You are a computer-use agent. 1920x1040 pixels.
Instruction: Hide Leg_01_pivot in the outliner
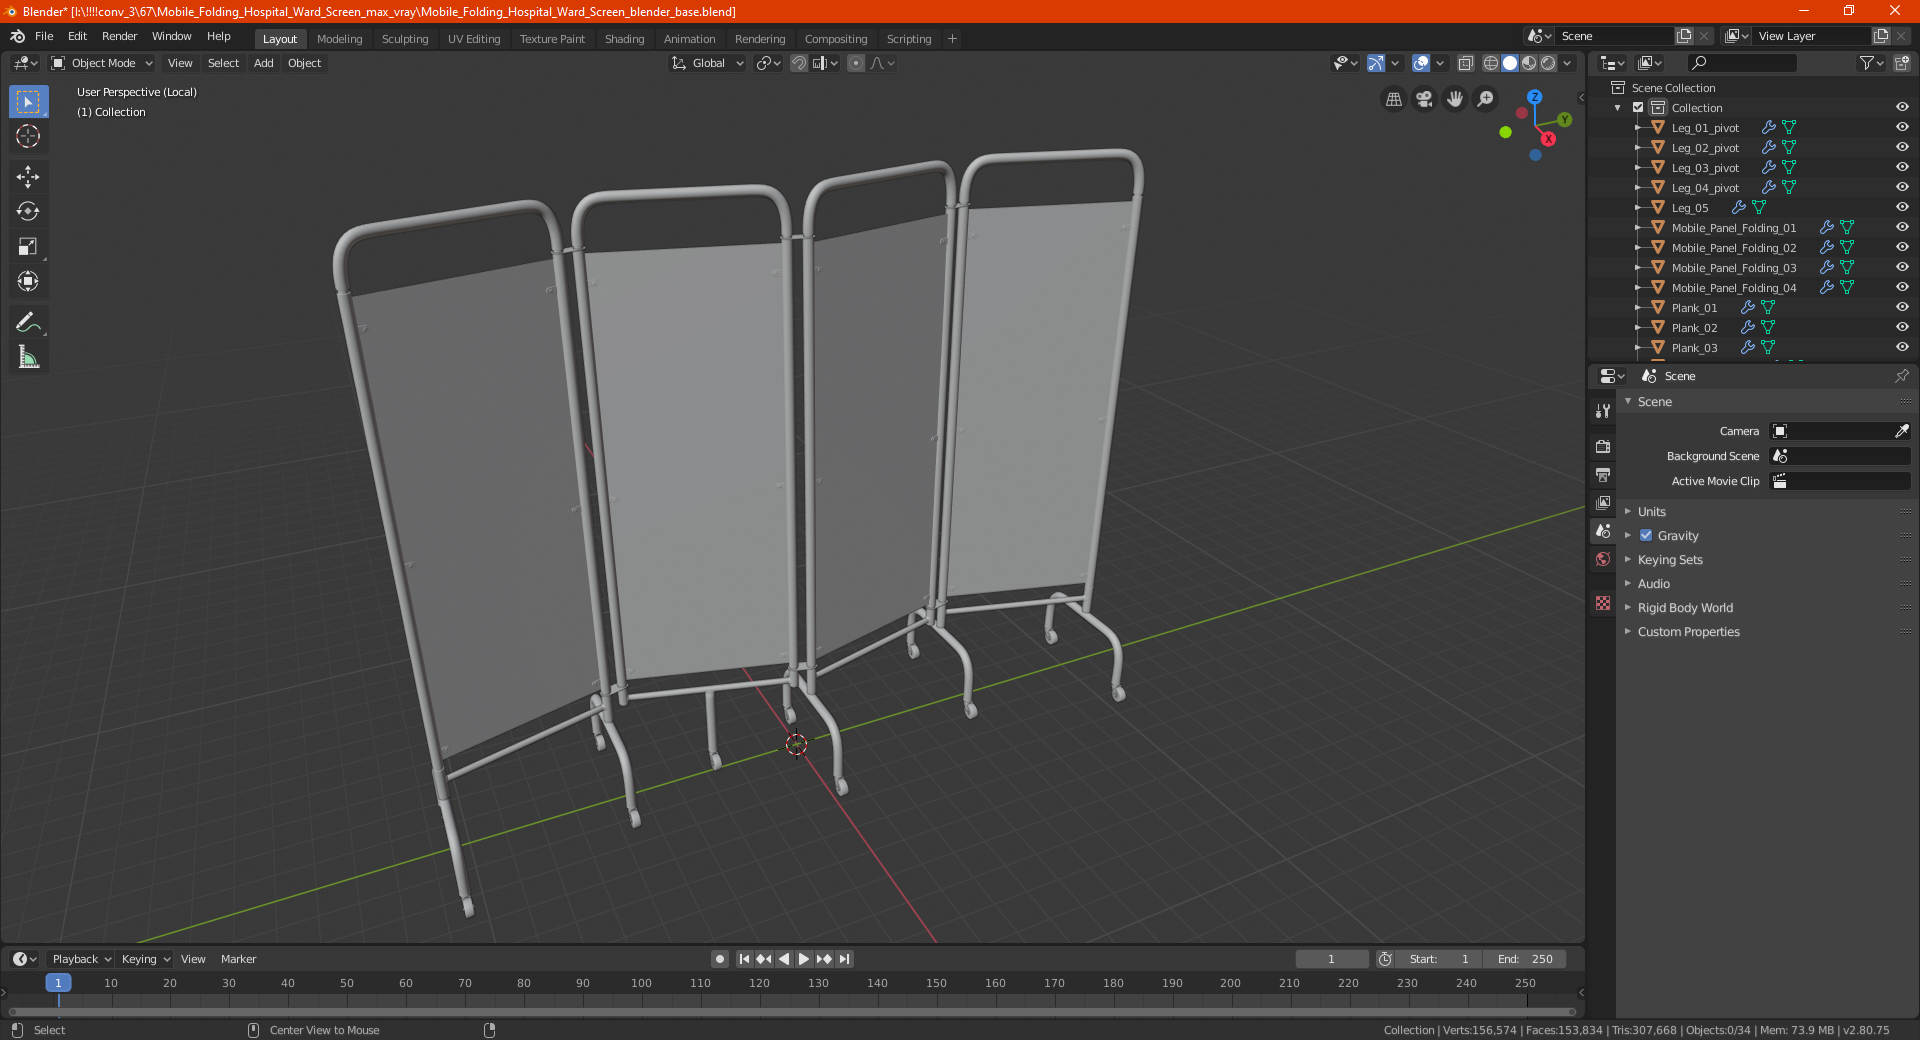click(x=1902, y=127)
